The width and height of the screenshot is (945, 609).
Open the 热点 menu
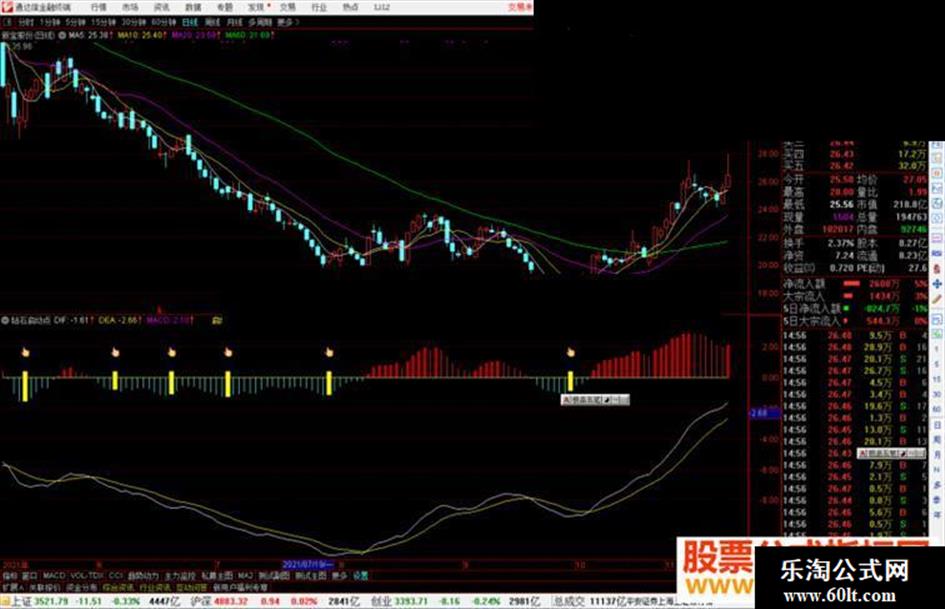point(350,7)
